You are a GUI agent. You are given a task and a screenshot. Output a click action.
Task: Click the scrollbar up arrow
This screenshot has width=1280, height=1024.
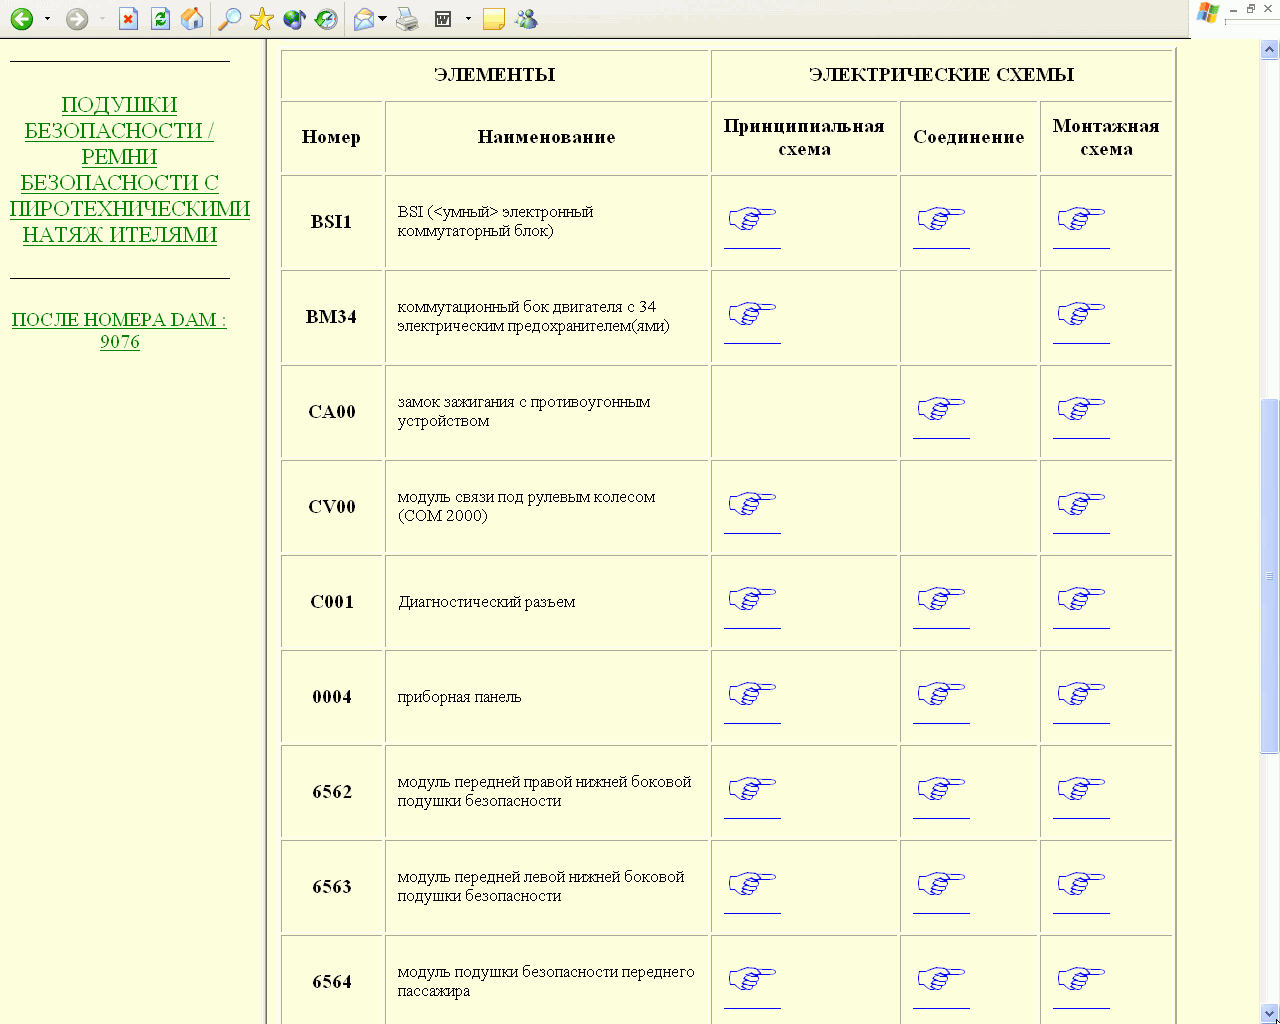point(1270,49)
